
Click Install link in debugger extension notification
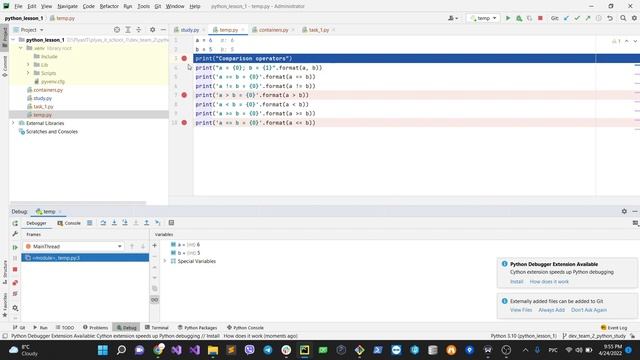(x=516, y=282)
